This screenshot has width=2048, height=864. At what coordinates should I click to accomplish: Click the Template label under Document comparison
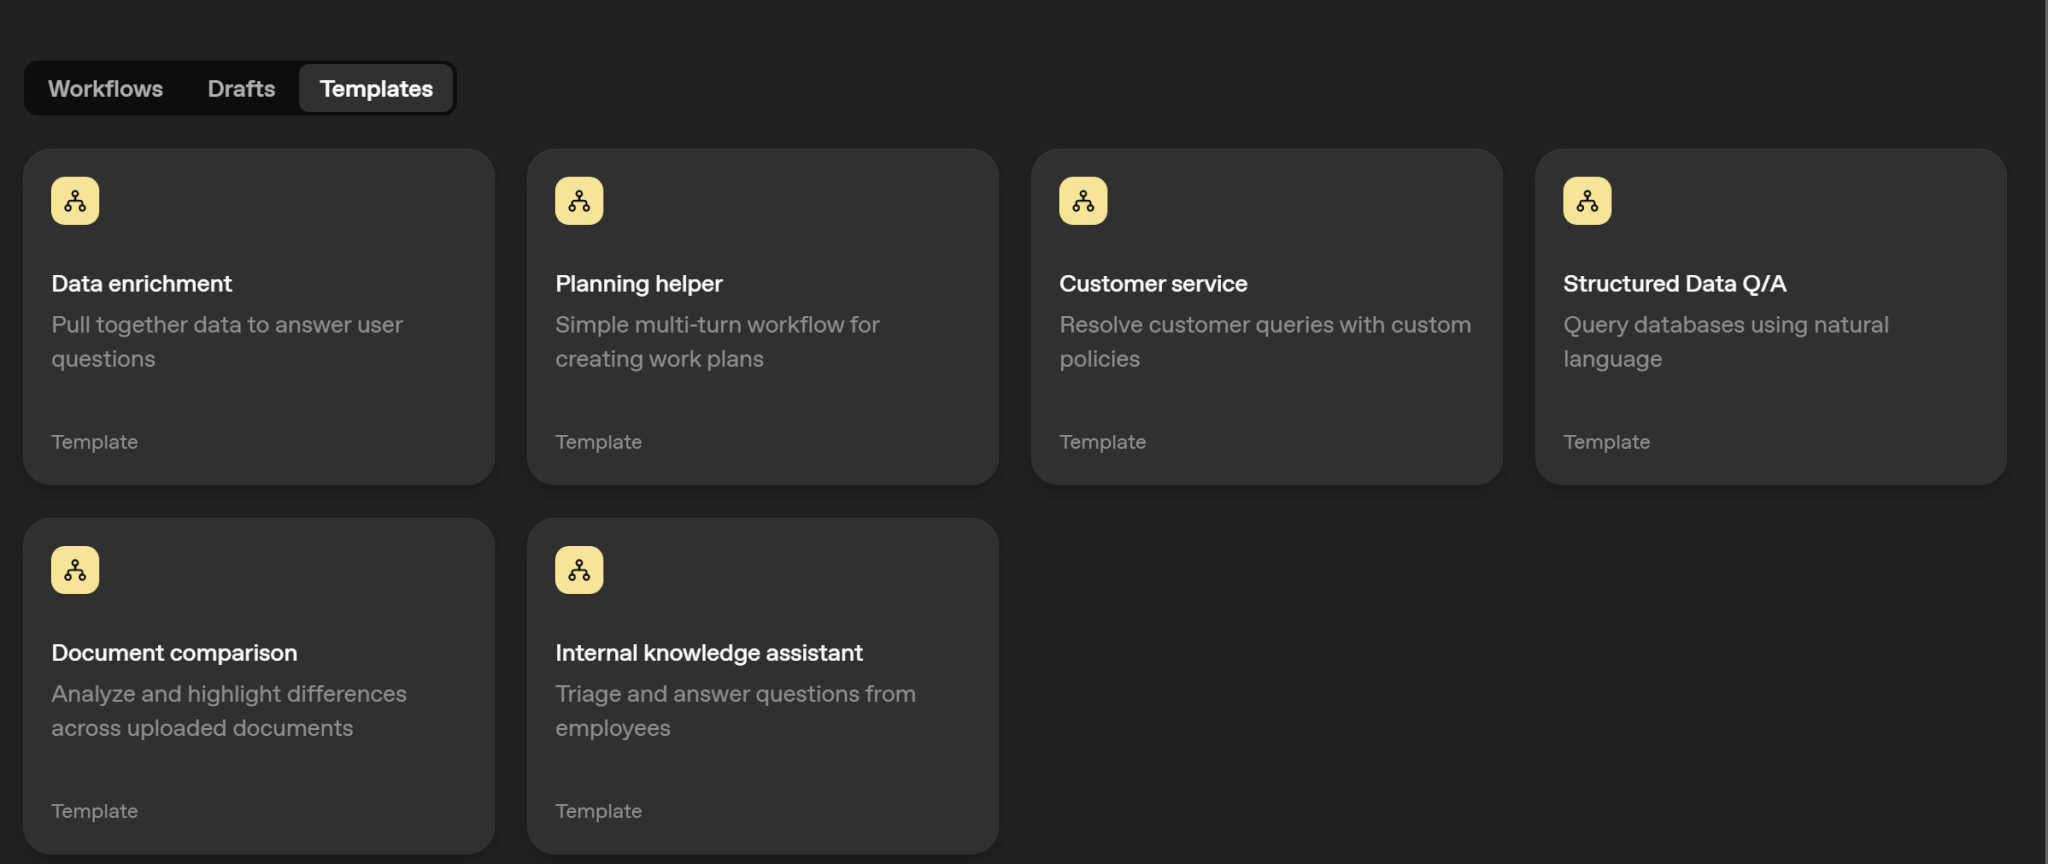point(94,811)
